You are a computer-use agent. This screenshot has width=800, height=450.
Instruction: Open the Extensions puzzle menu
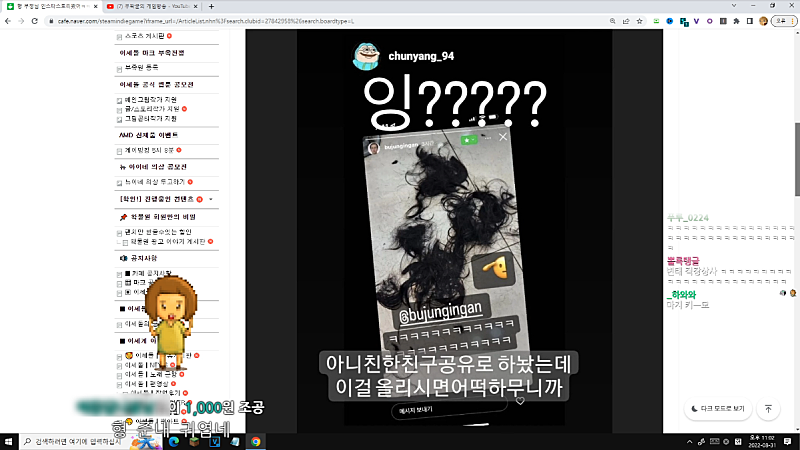coord(736,21)
